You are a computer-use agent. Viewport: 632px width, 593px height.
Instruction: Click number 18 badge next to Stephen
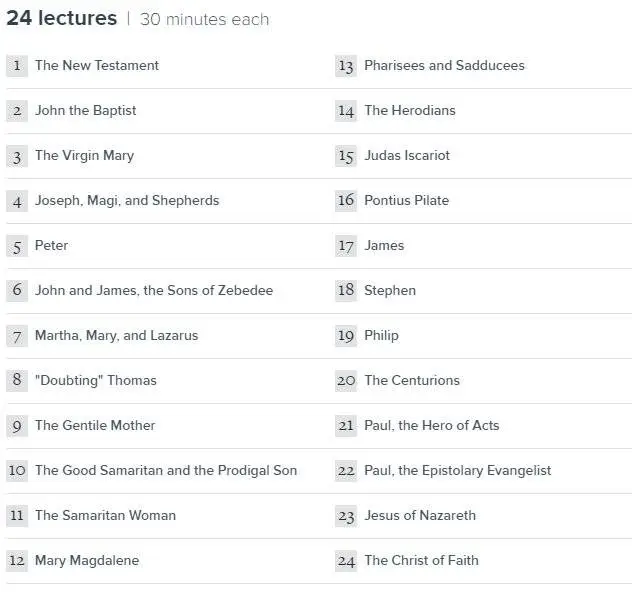point(346,291)
